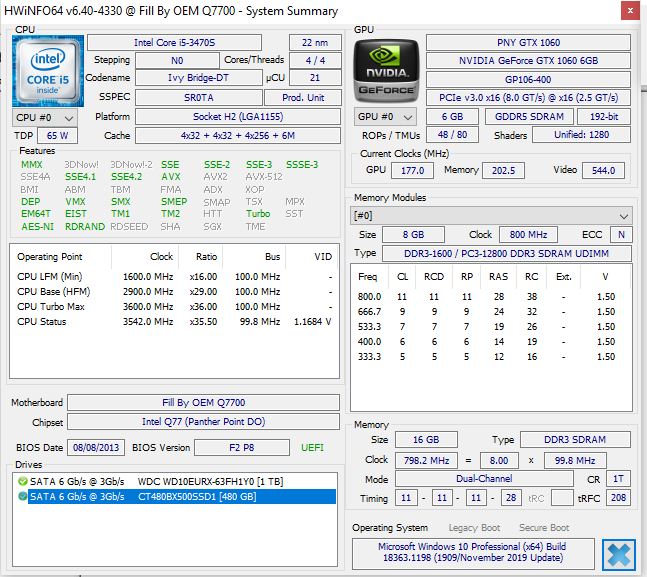
Task: Click the PNY GTX 1060 field
Action: 528,43
